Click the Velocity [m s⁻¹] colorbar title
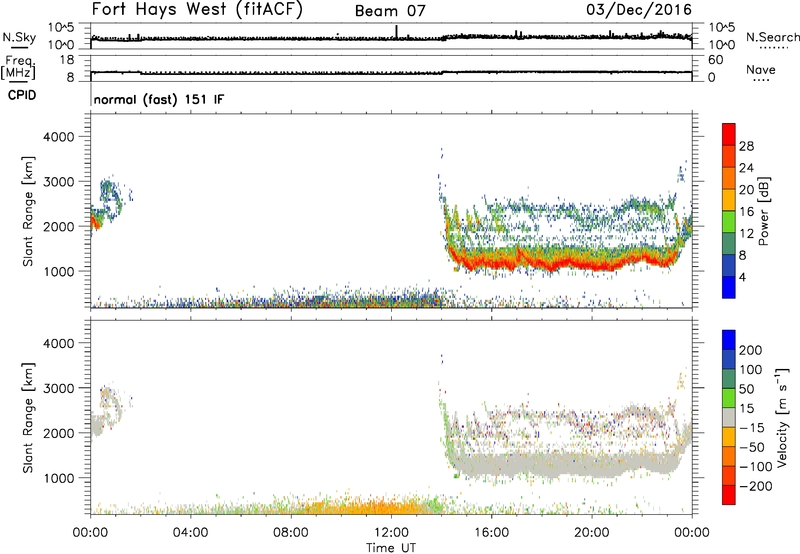The width and height of the screenshot is (800, 554). click(x=781, y=417)
